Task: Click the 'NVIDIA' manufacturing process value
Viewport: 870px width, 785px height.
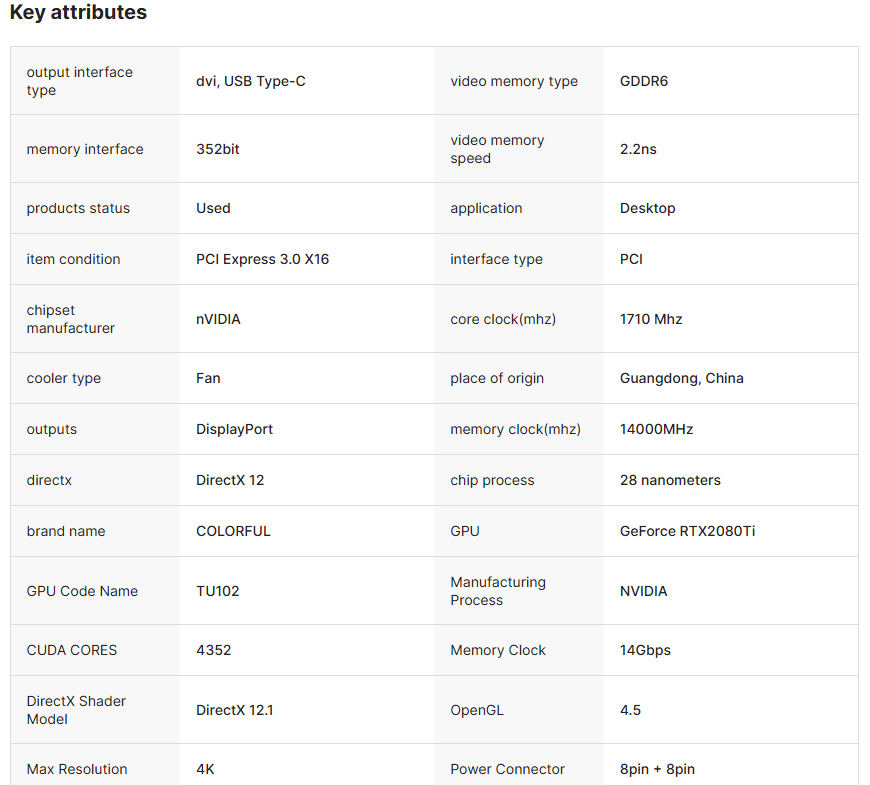Action: click(644, 591)
